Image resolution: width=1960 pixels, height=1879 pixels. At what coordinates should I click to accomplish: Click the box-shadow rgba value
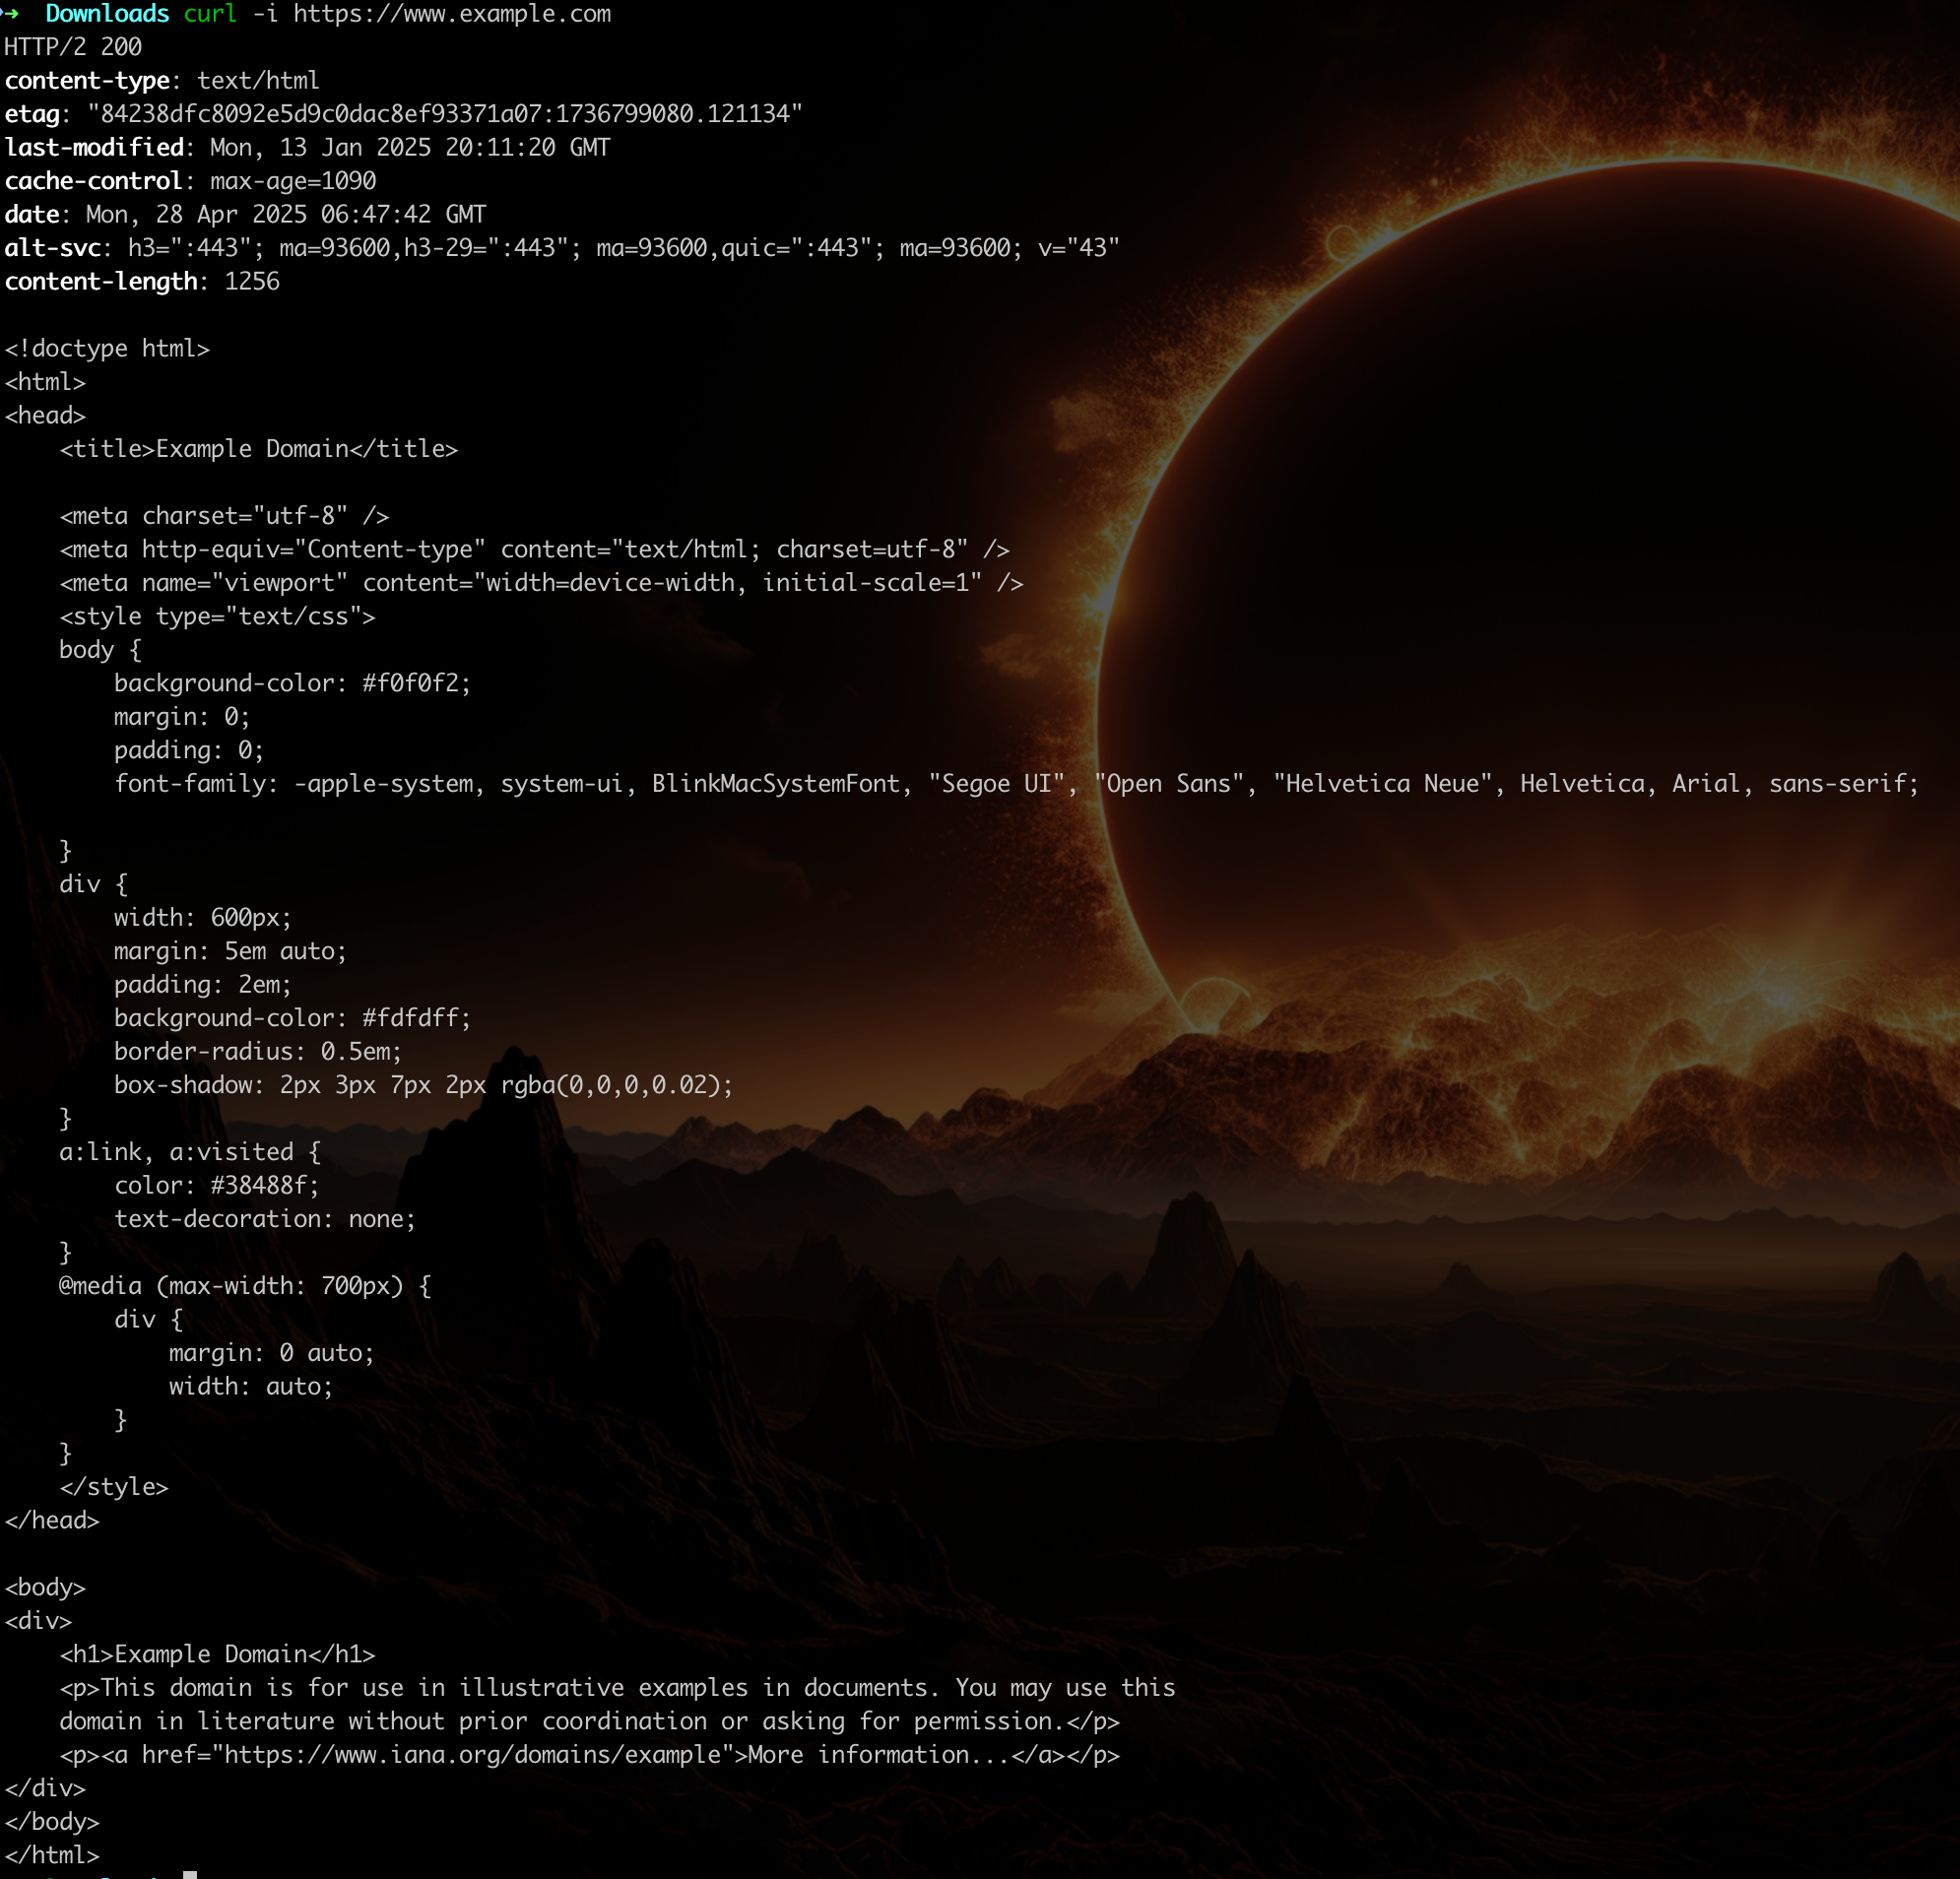point(610,1085)
